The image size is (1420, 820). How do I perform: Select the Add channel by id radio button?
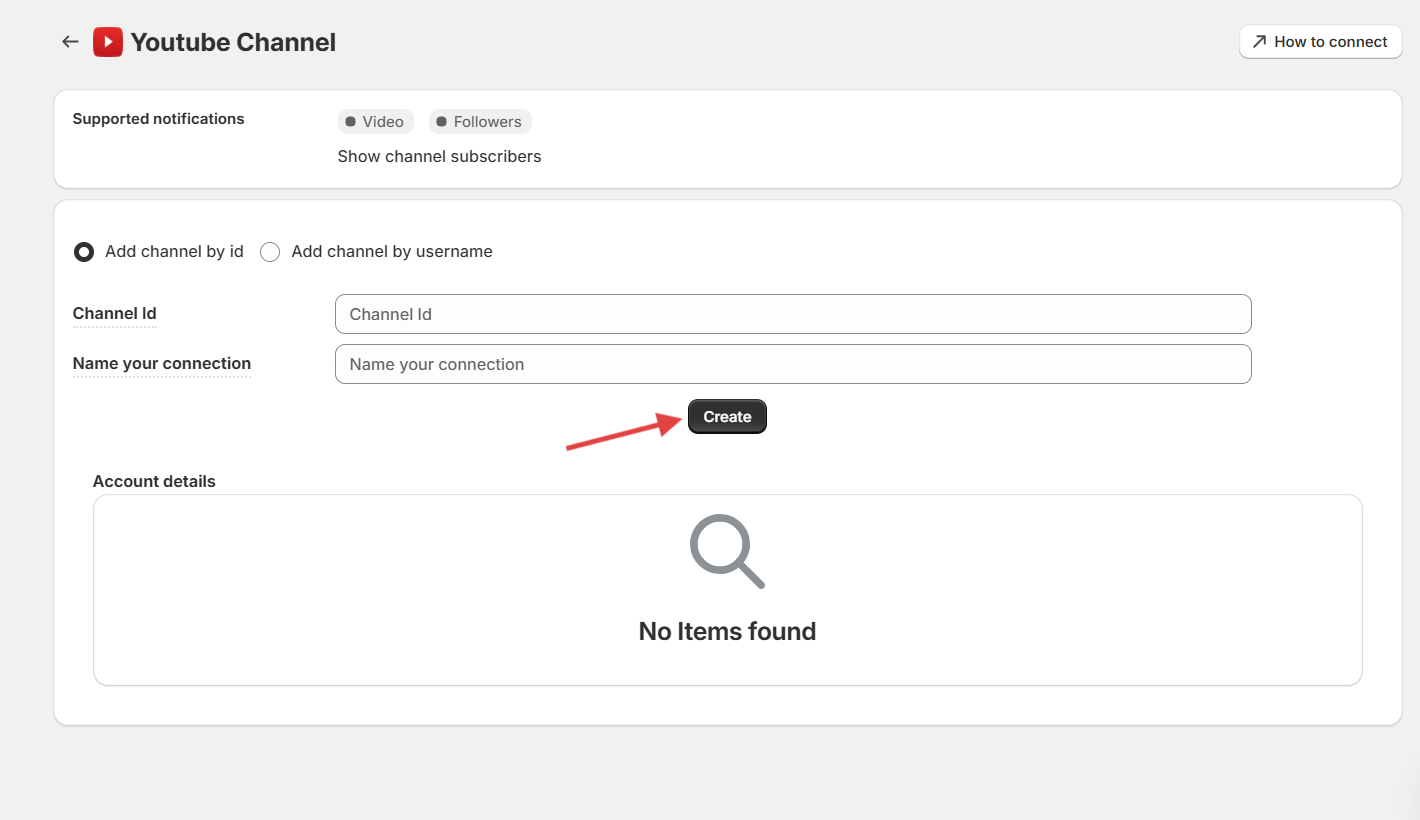click(84, 252)
